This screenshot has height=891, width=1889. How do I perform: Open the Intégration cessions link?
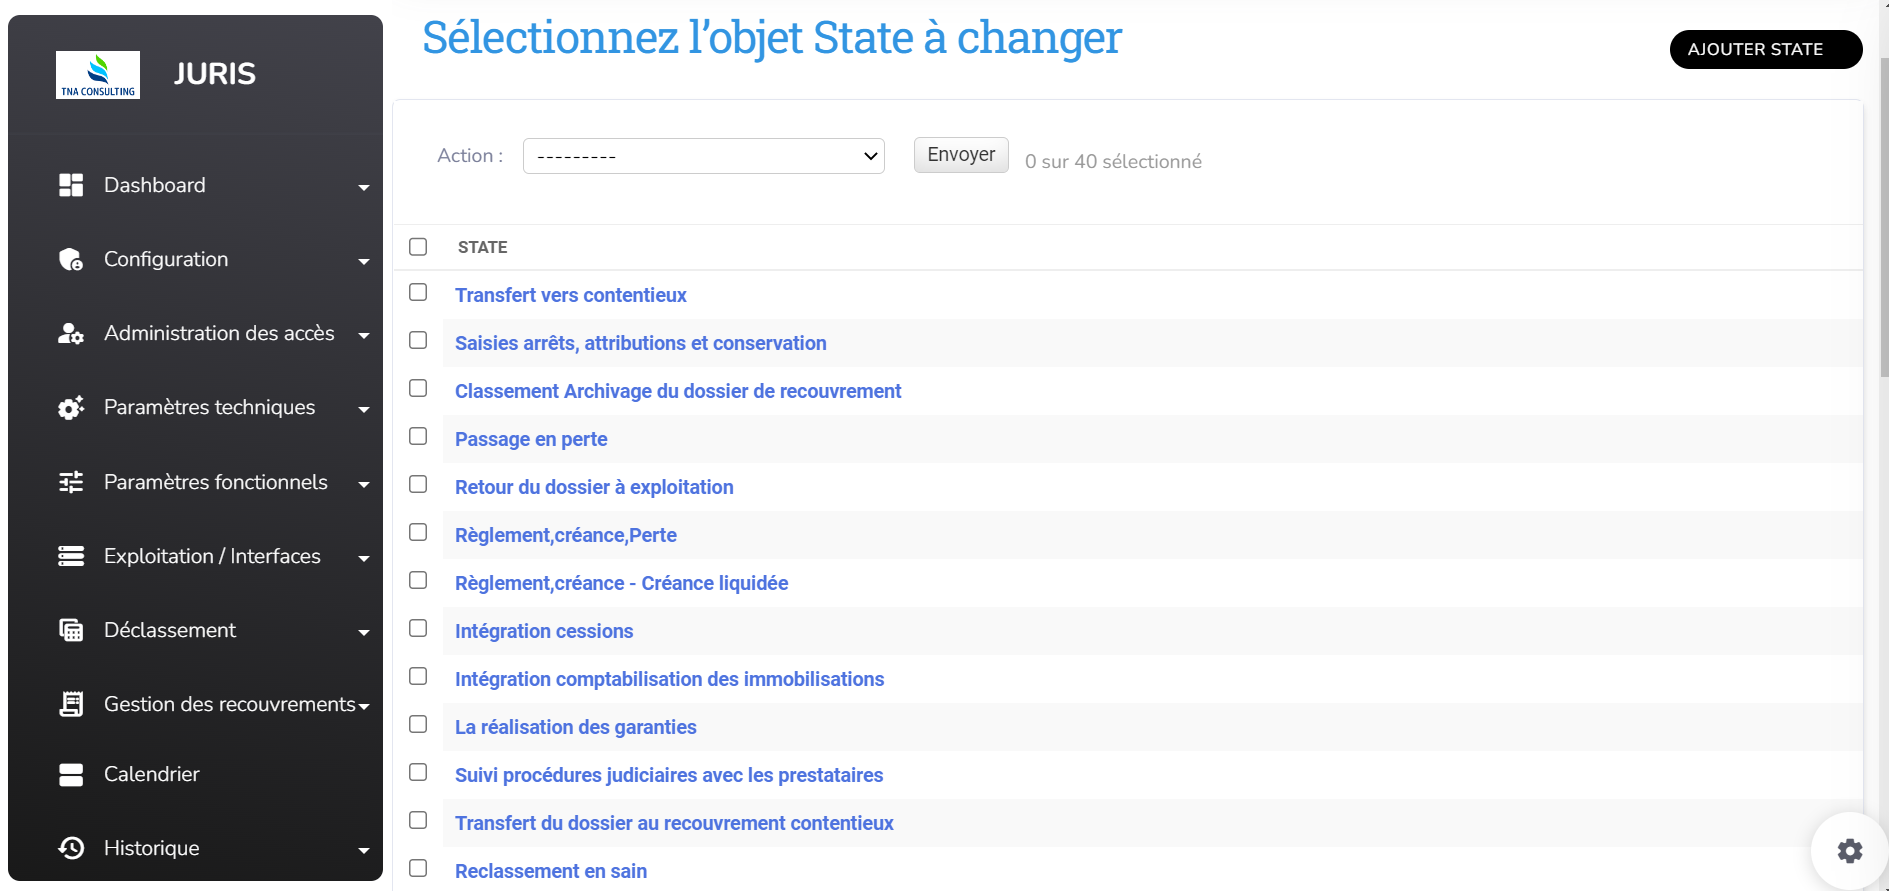pyautogui.click(x=544, y=631)
